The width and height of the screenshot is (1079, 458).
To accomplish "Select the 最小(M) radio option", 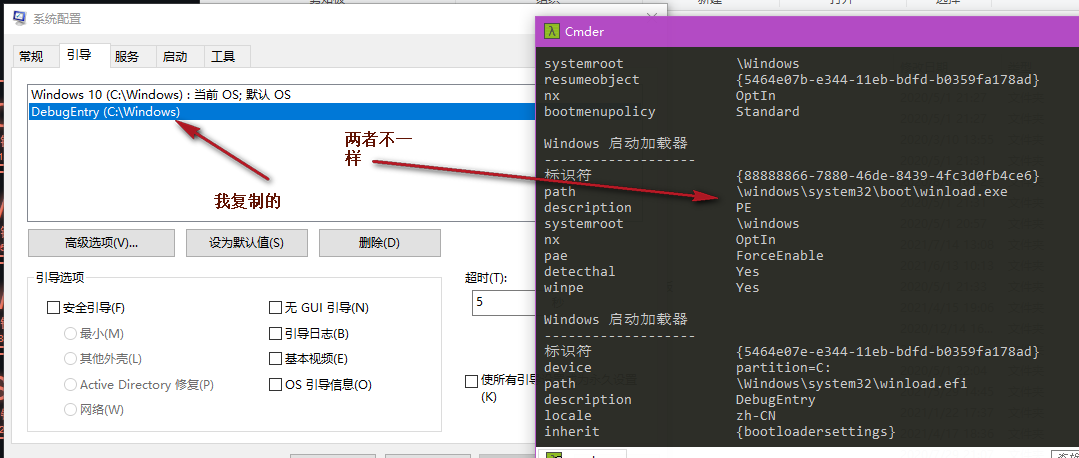I will click(70, 334).
